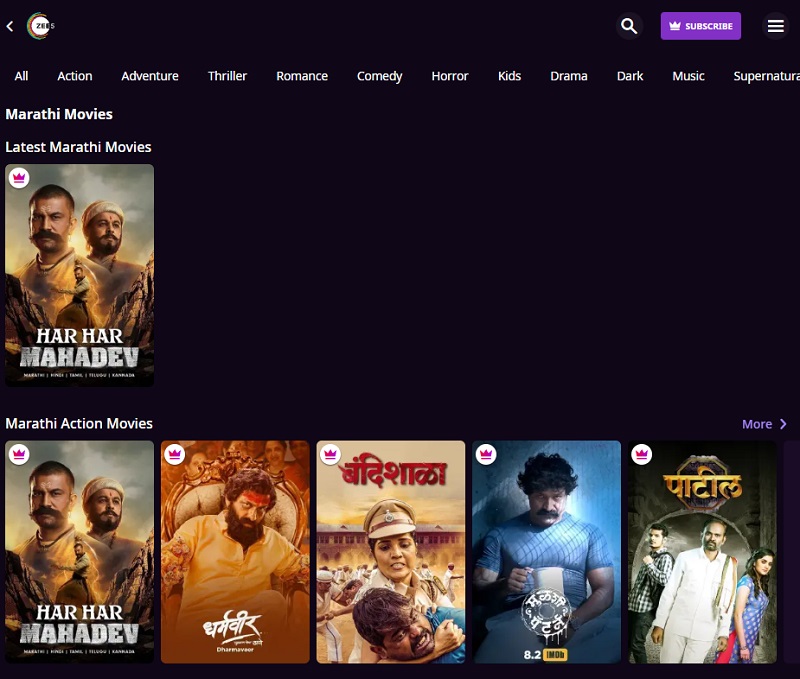
Task: Click the Marathi Action Movies section title
Action: 79,423
